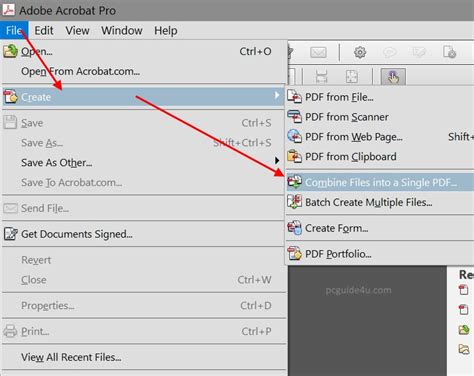Screen dimensions: 474x376
Task: Choose PDF from Scanner
Action: [380, 117]
